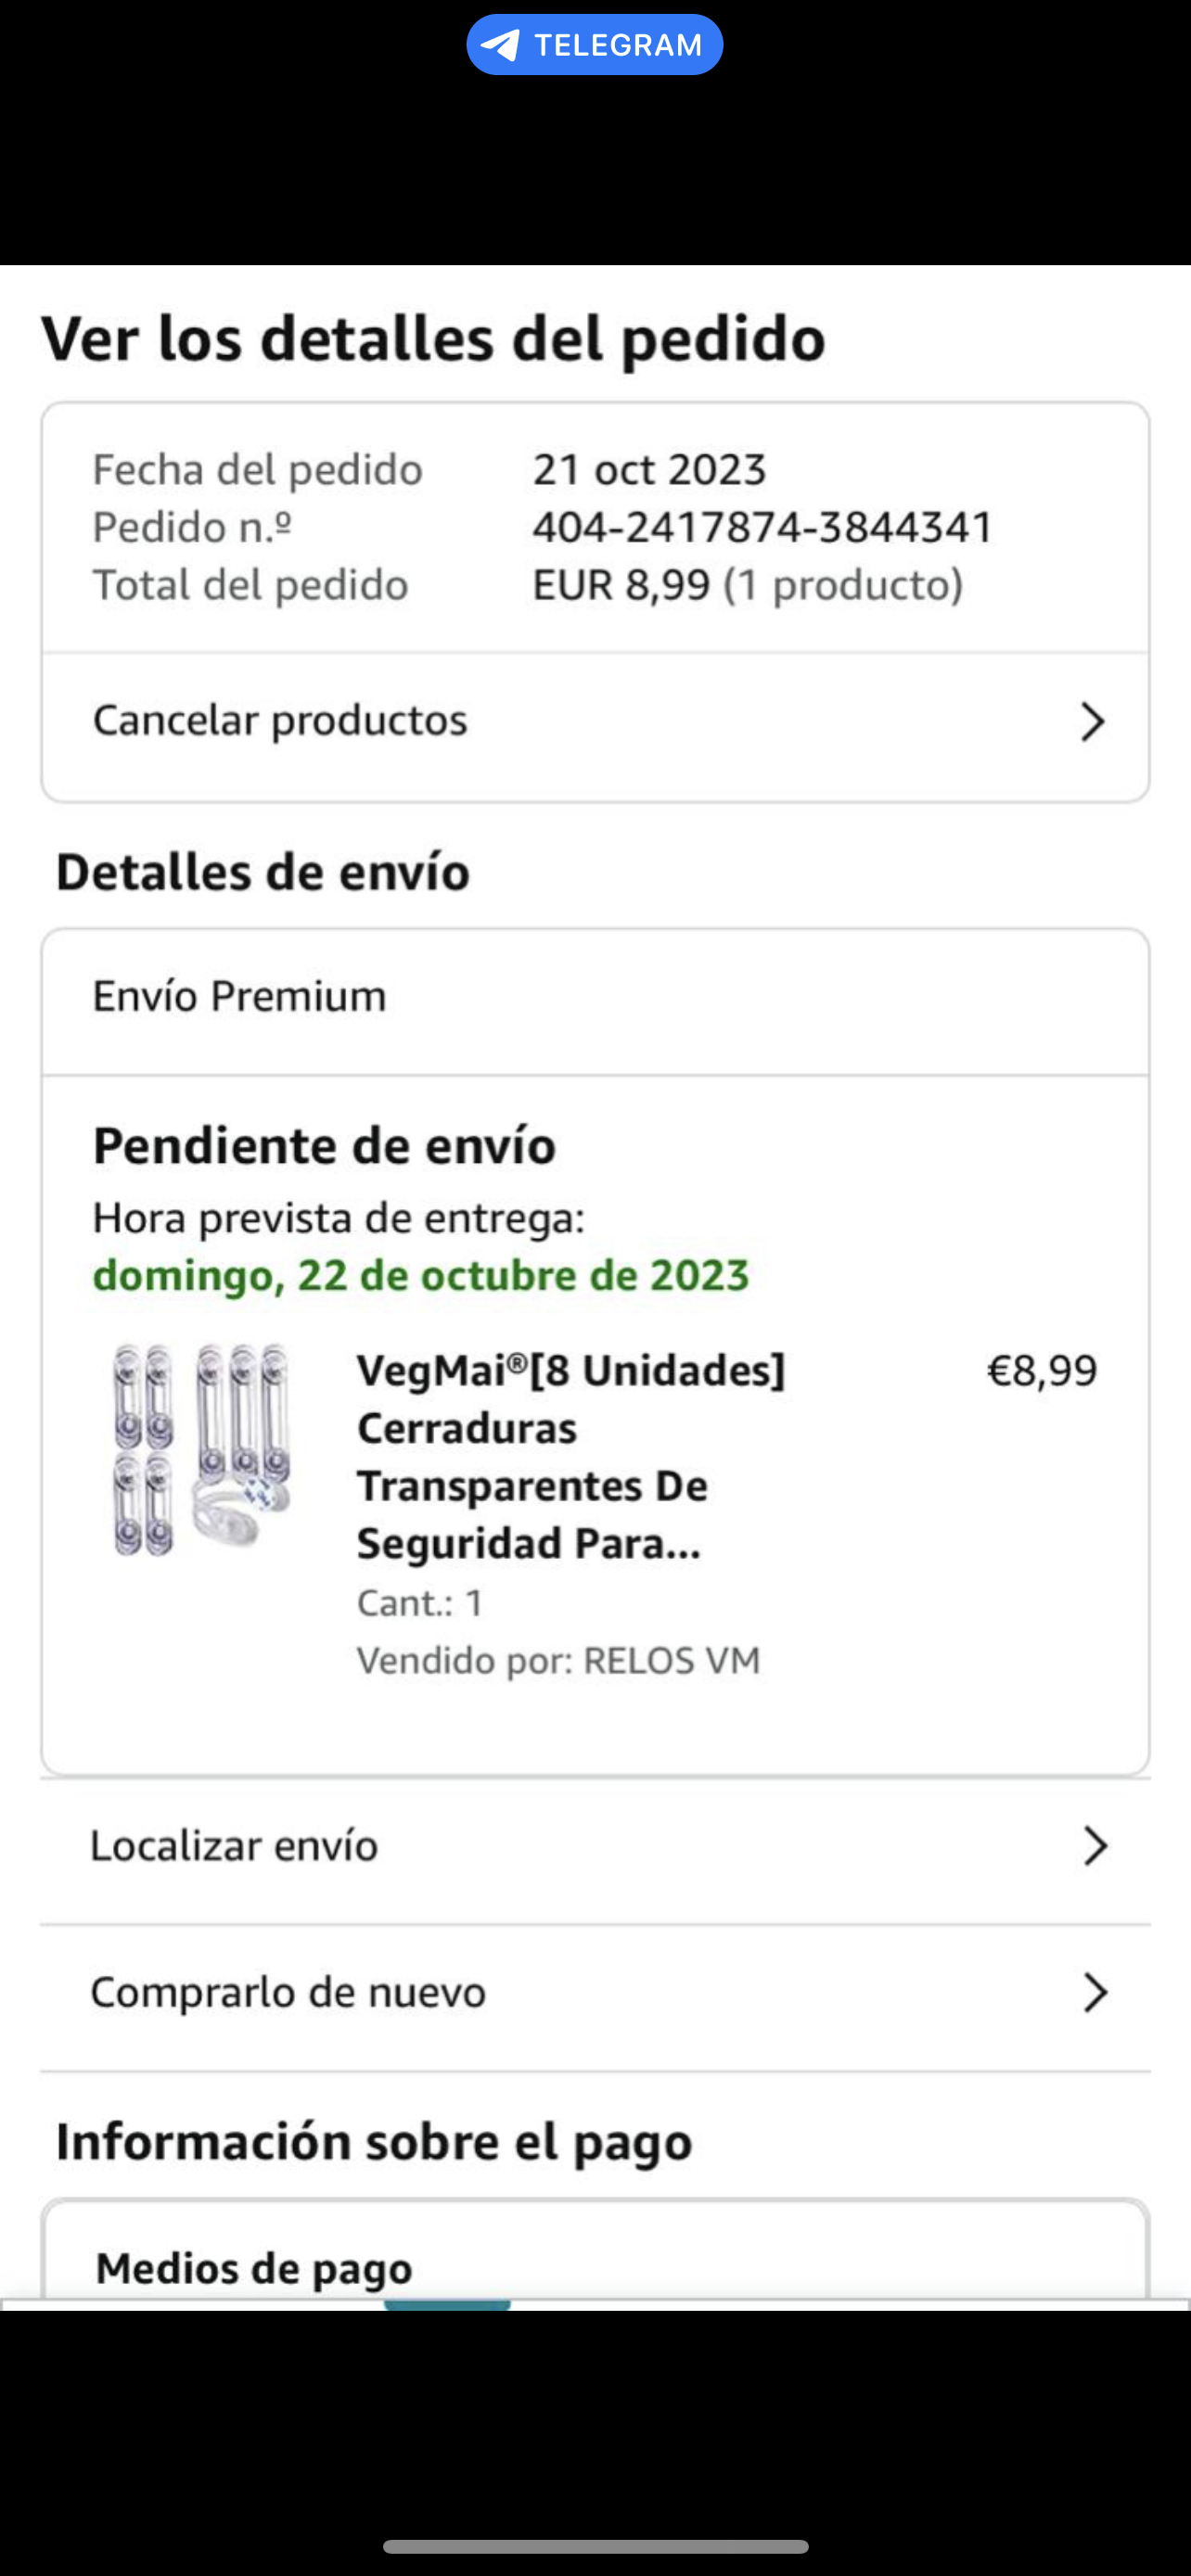Select Comprarlo de nuevo row
This screenshot has height=2576, width=1191.
point(288,1993)
